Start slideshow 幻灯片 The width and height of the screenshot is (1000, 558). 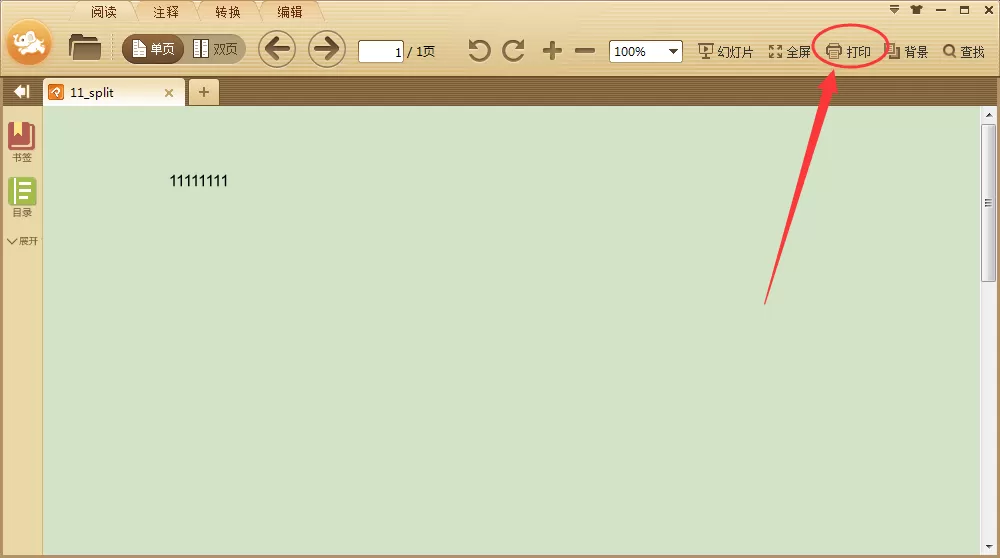726,52
